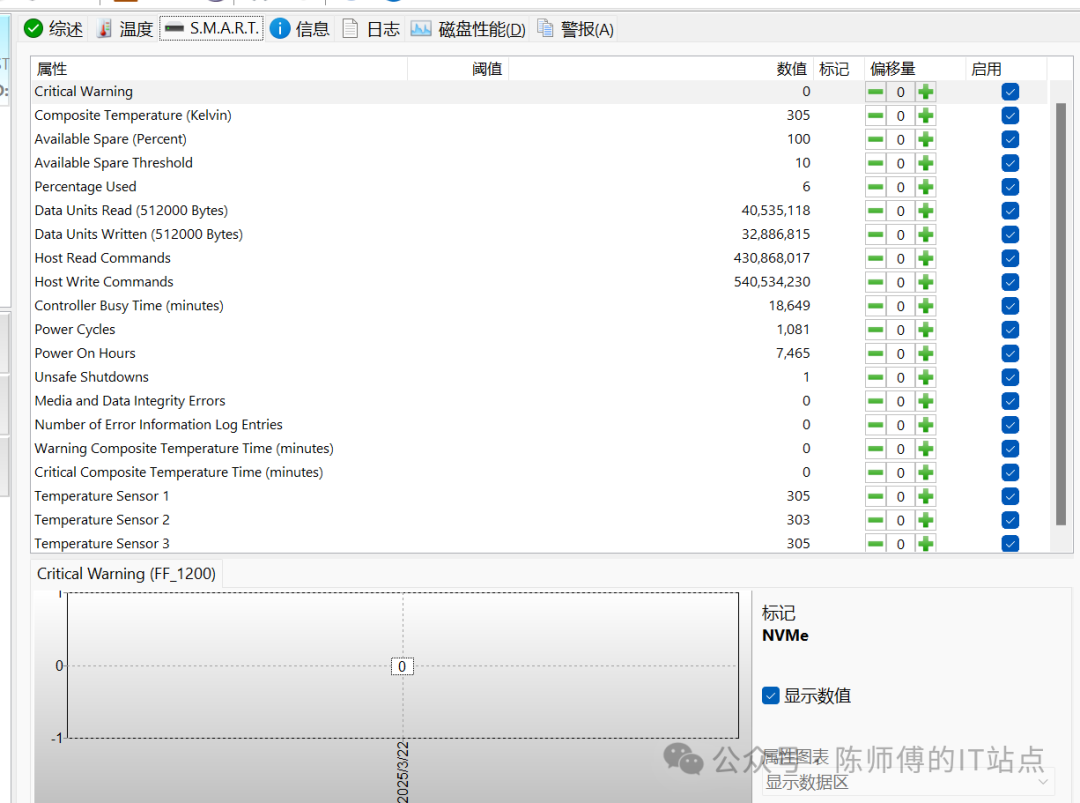Increase offset for Percentage Used row
The height and width of the screenshot is (803, 1080).
pyautogui.click(x=926, y=187)
